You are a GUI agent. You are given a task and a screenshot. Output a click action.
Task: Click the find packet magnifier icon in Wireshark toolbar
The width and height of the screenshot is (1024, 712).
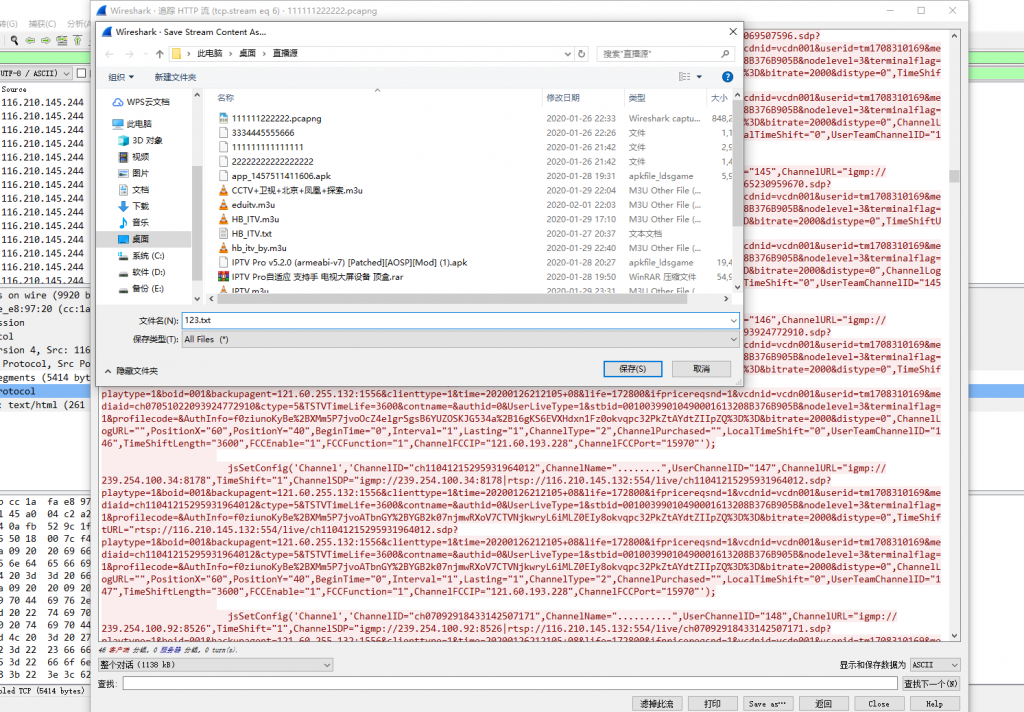[x=14, y=40]
